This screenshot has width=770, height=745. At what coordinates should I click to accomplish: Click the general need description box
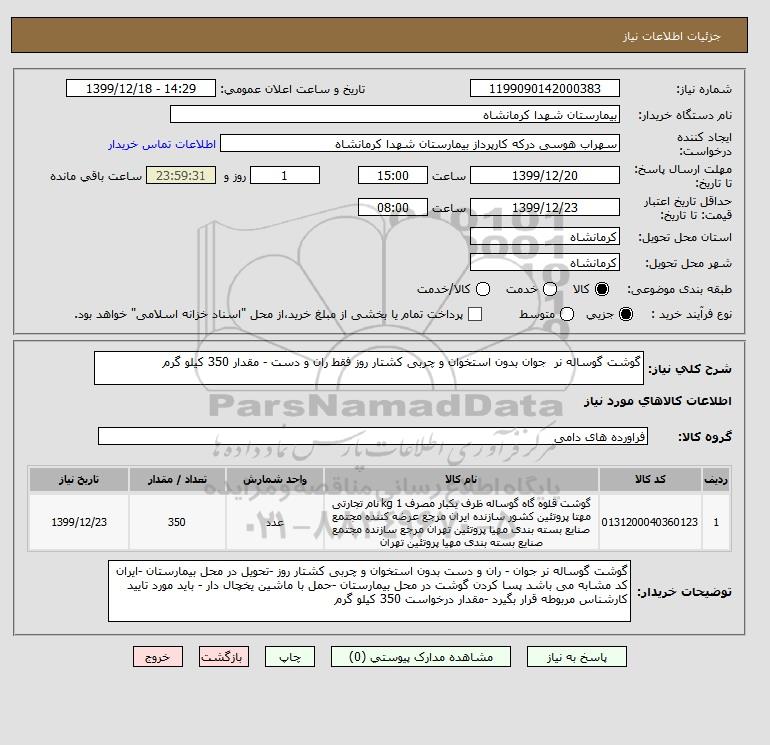[369, 368]
